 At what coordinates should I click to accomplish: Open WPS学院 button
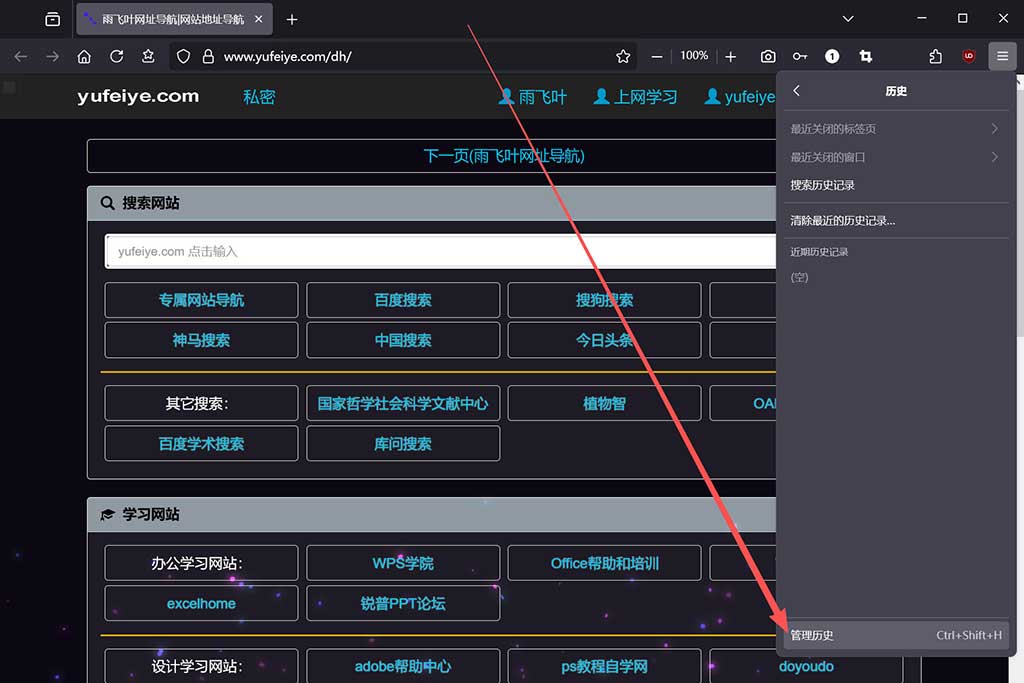[403, 564]
